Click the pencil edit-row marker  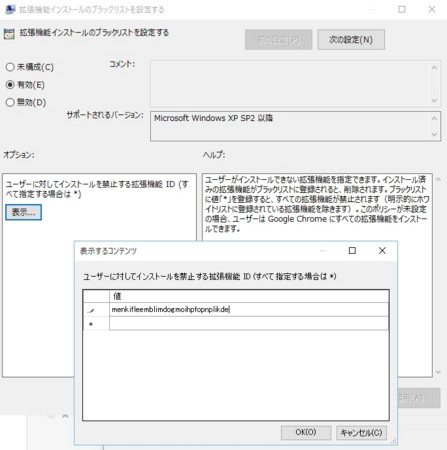[91, 310]
